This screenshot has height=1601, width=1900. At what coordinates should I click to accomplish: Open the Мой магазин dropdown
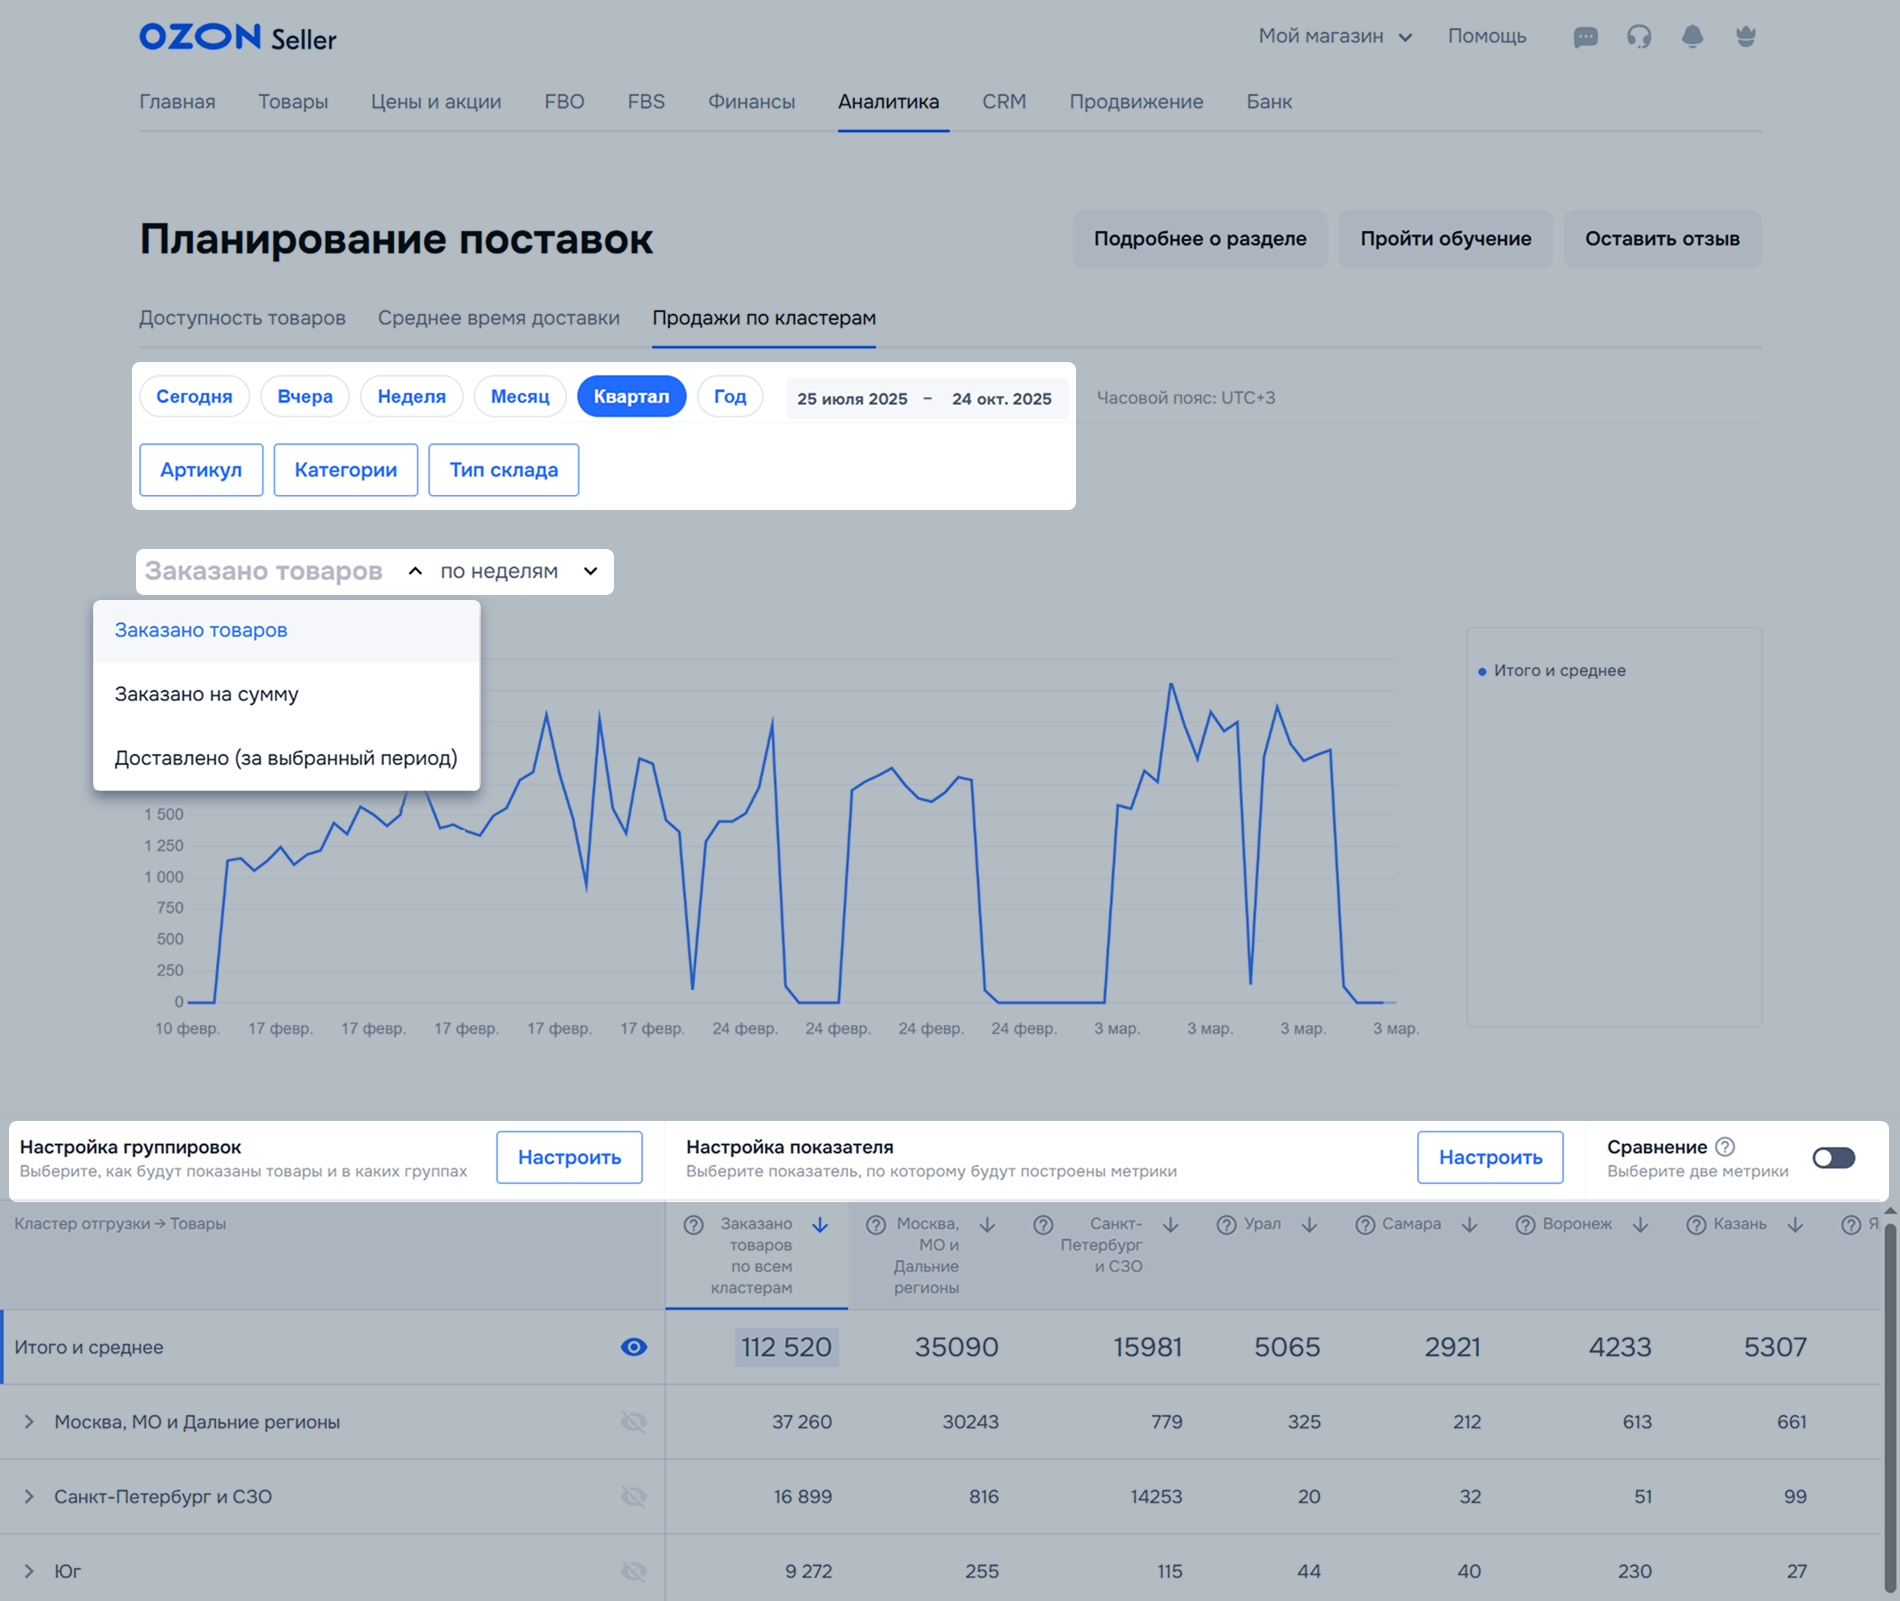click(1334, 37)
